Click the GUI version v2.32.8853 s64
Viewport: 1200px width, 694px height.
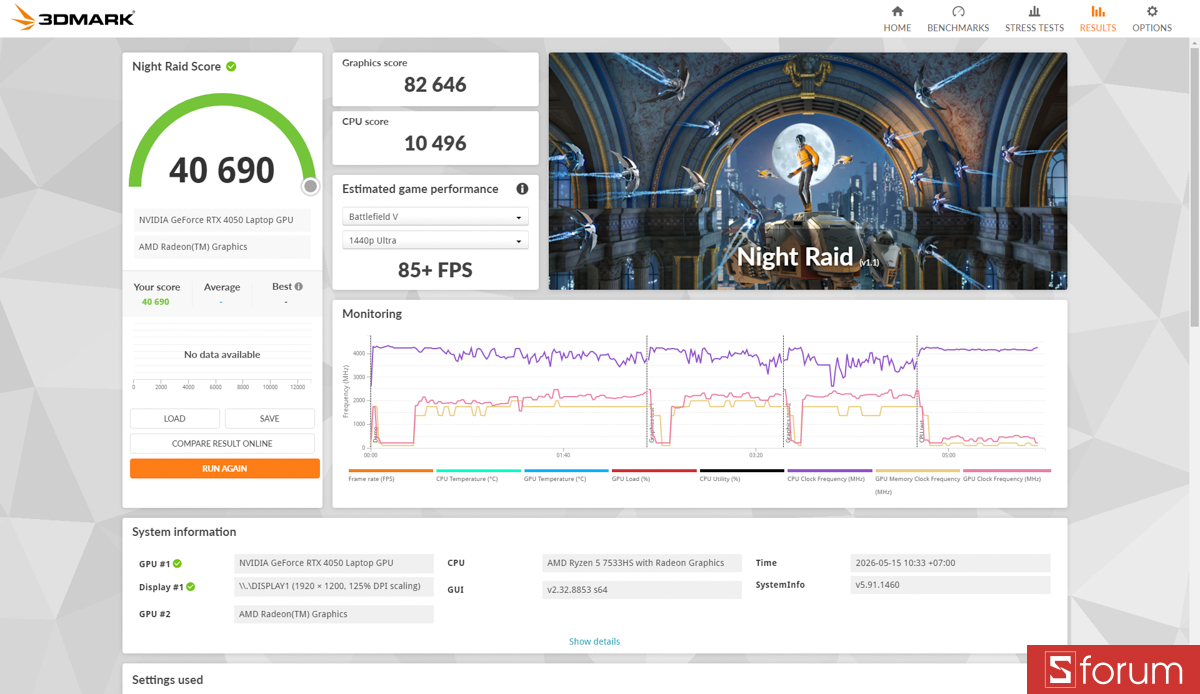(x=641, y=590)
